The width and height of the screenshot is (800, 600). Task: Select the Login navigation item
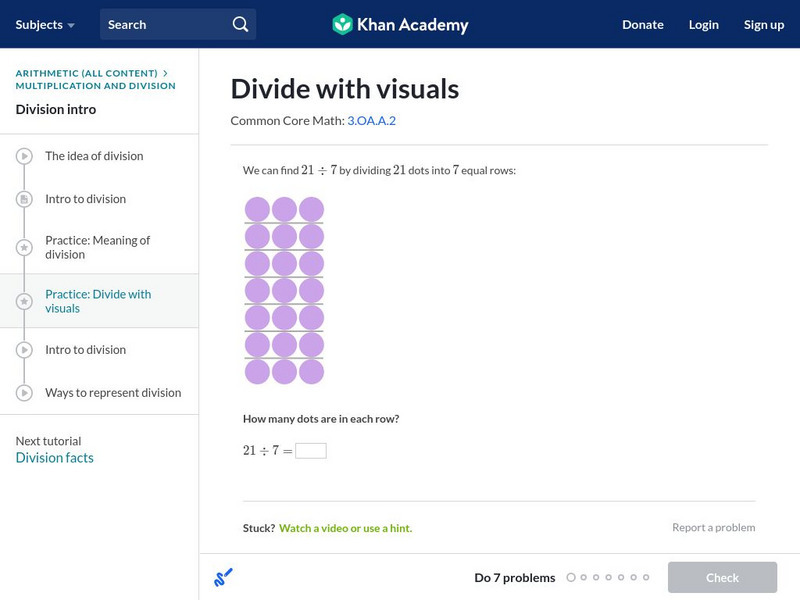click(x=704, y=24)
